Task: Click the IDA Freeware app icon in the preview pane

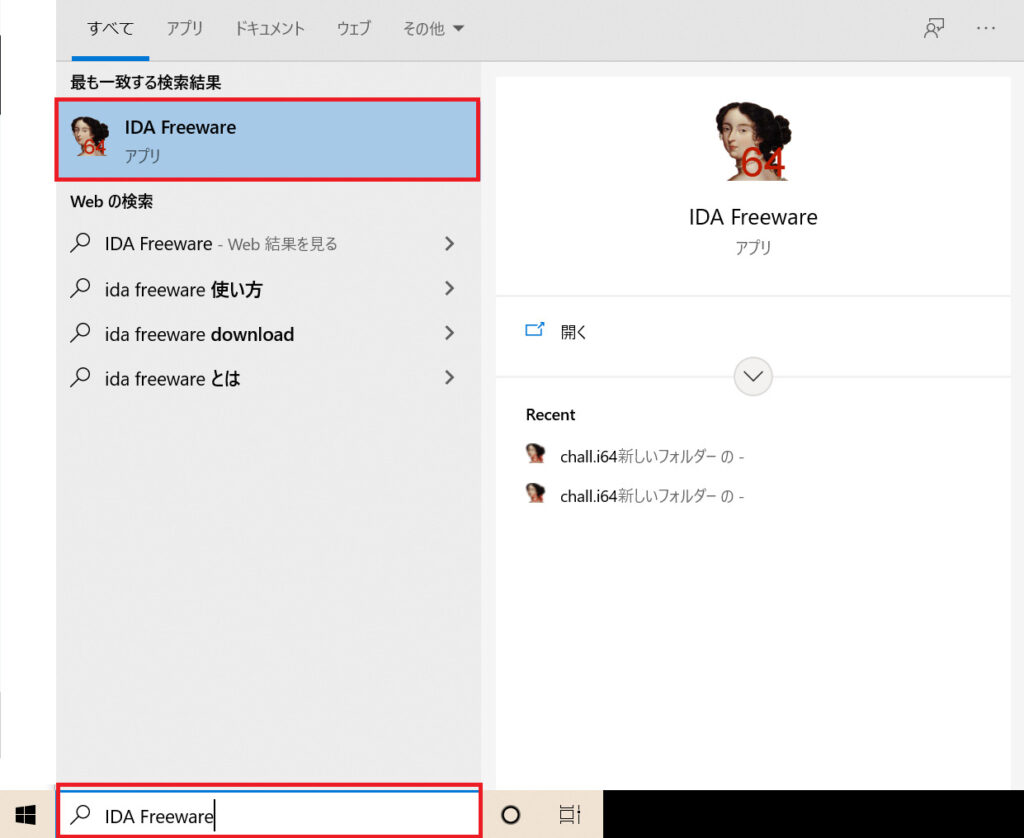Action: (x=753, y=140)
